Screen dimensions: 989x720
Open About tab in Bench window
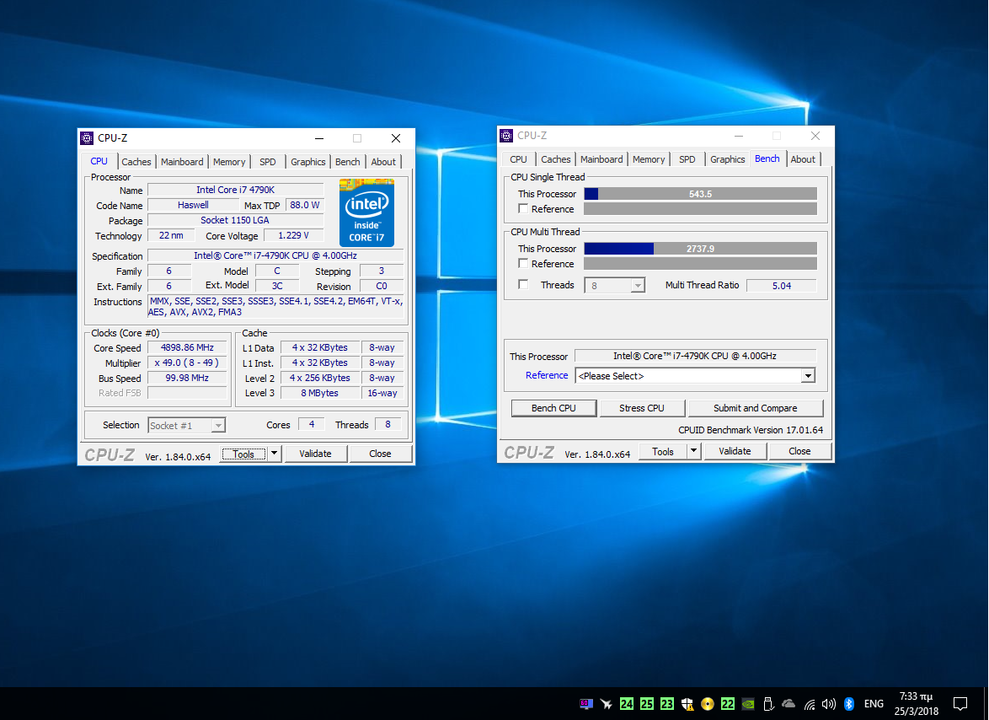pos(803,160)
